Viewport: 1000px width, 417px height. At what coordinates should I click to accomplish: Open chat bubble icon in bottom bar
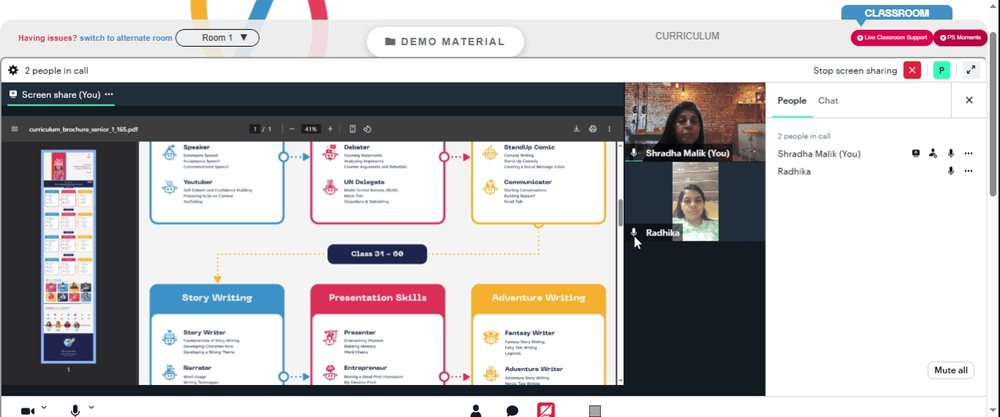(512, 411)
